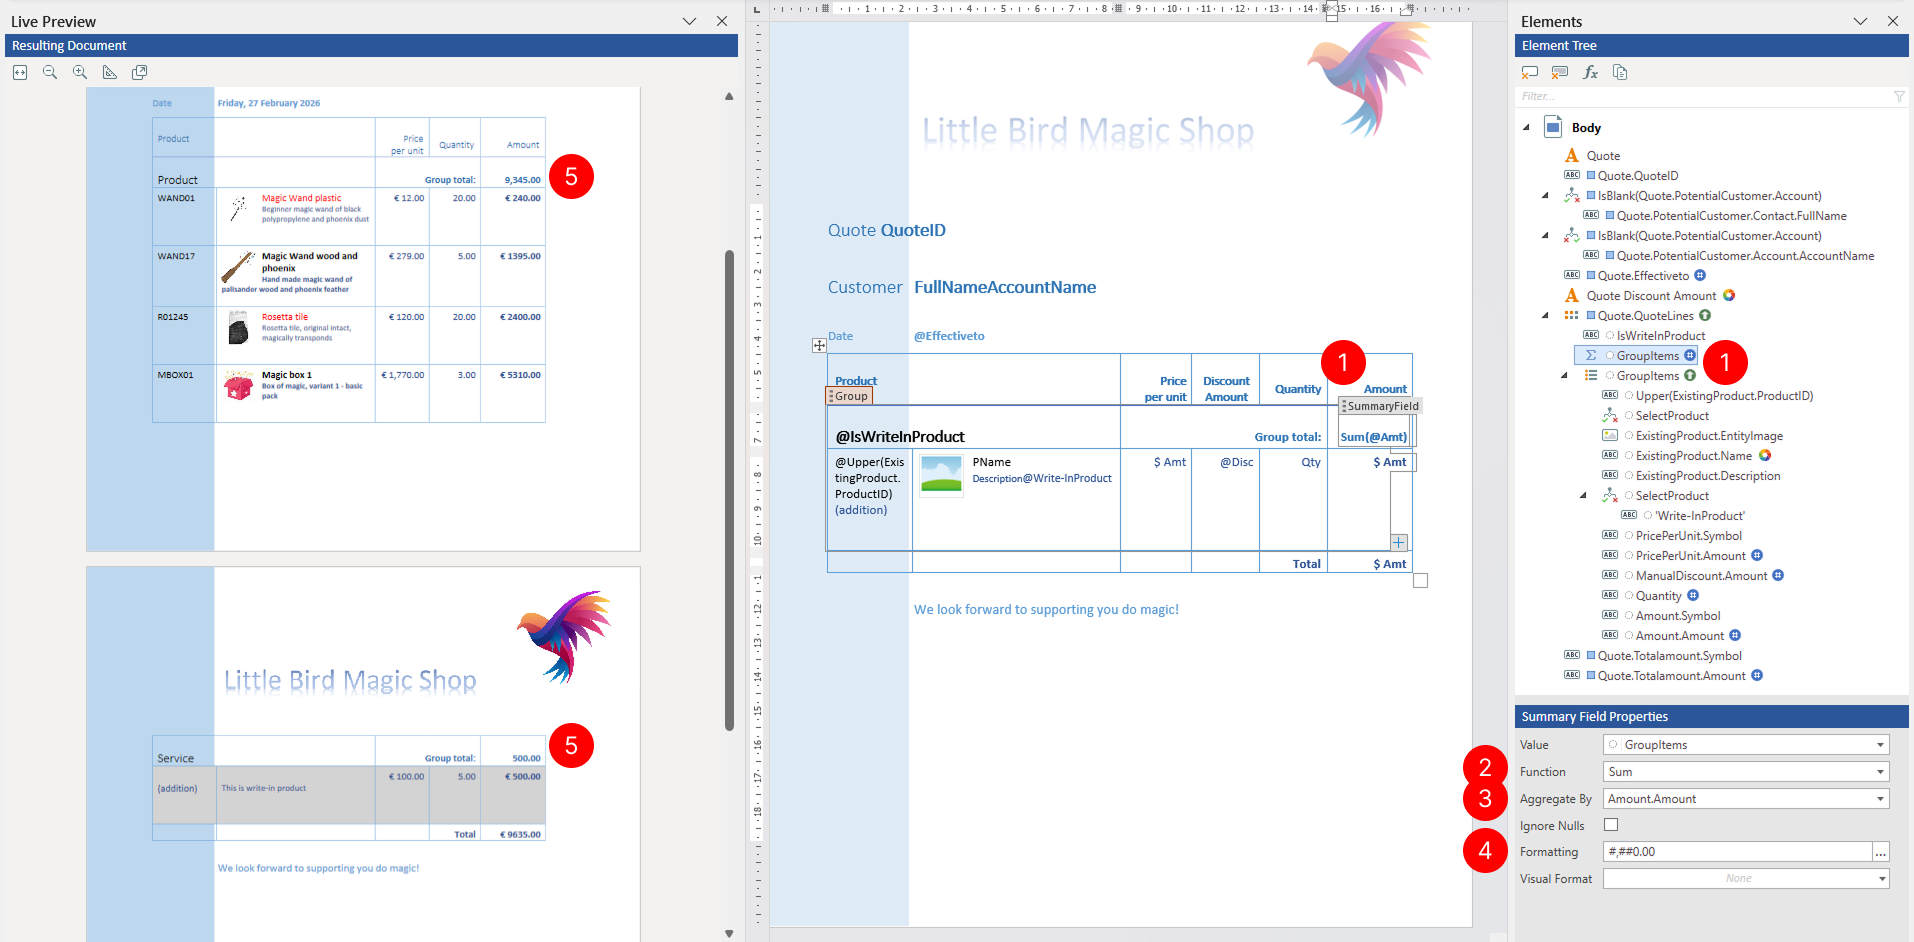Image resolution: width=1914 pixels, height=942 pixels.
Task: Open preview in external window icon
Action: coord(140,72)
